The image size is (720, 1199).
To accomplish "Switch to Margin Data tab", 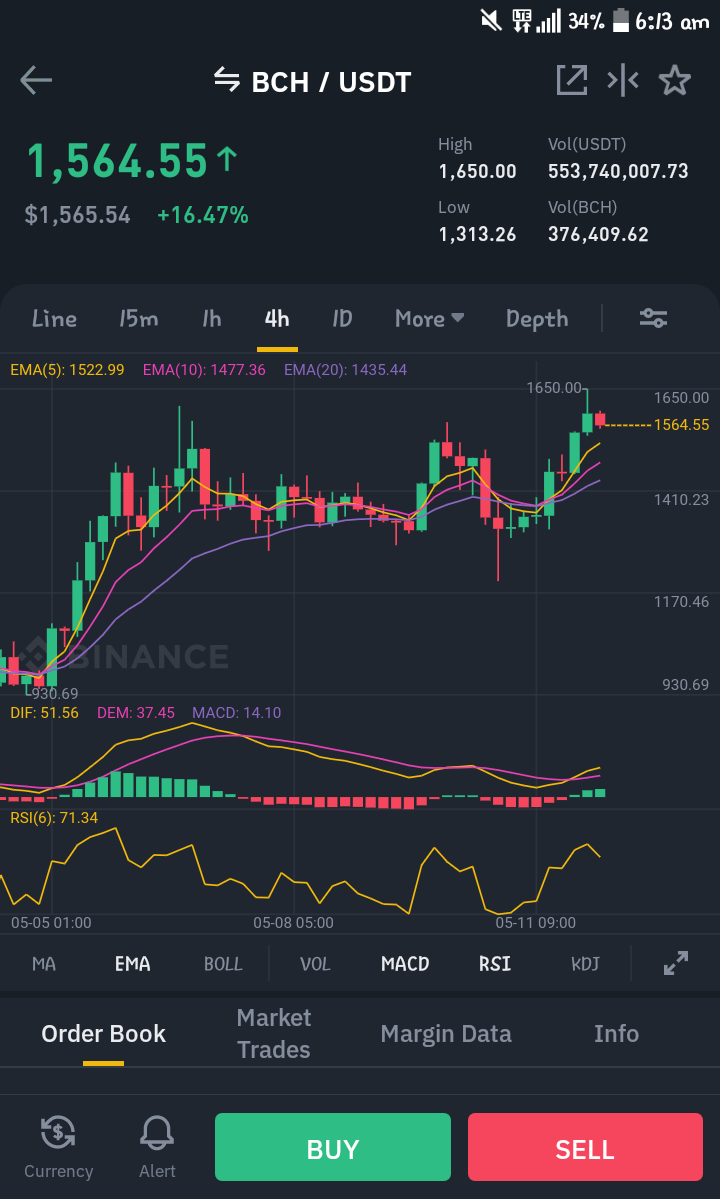I will coord(446,1034).
